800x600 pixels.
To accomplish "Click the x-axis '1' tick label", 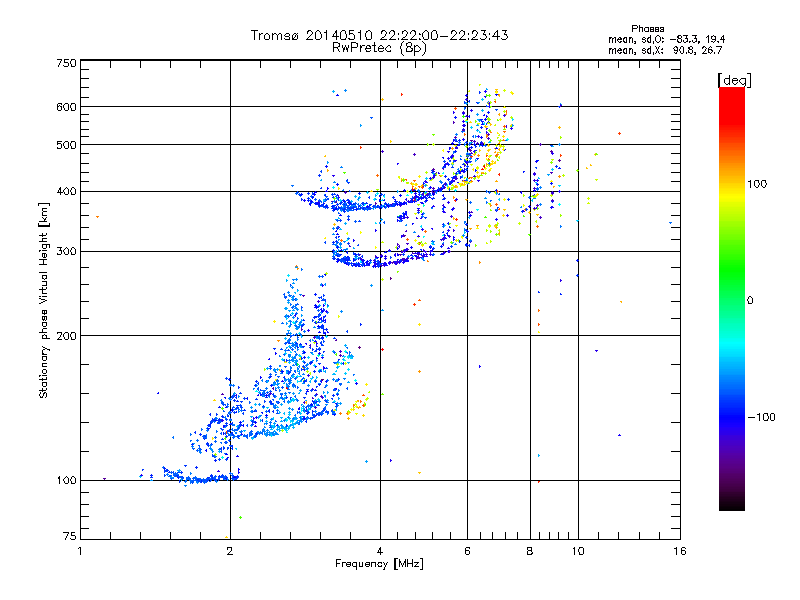I will [x=80, y=551].
